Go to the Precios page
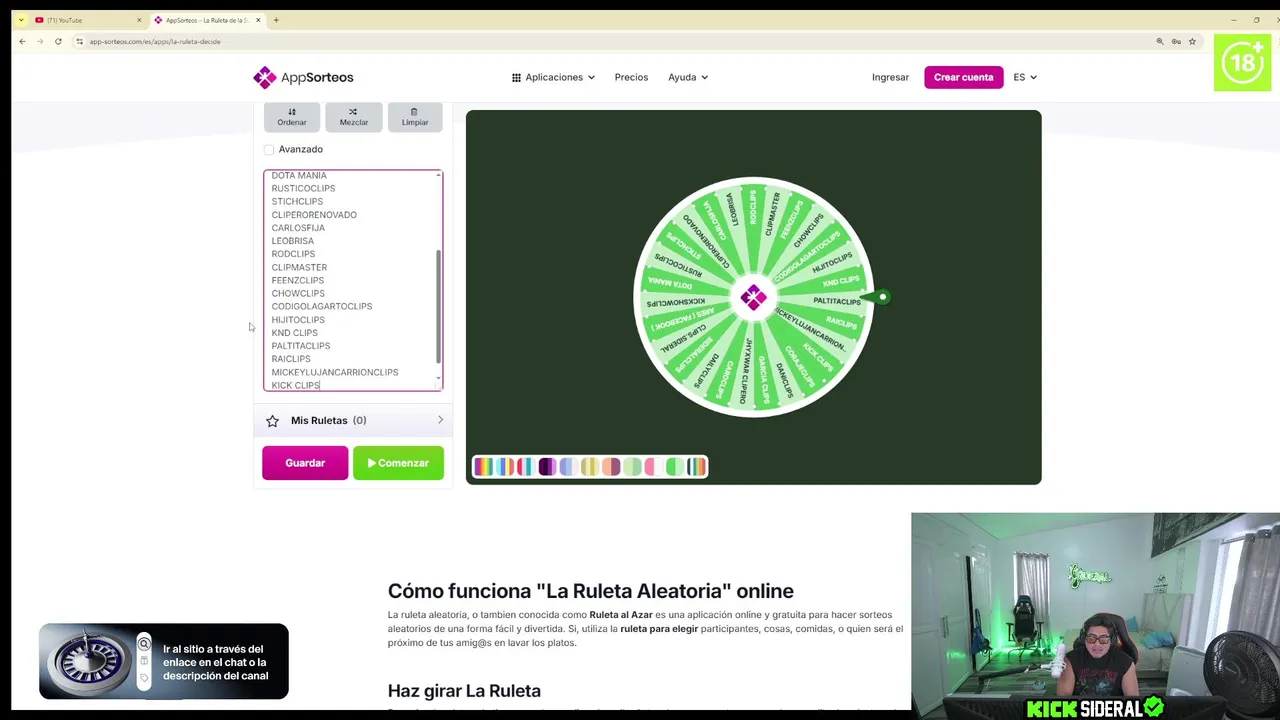 click(631, 77)
